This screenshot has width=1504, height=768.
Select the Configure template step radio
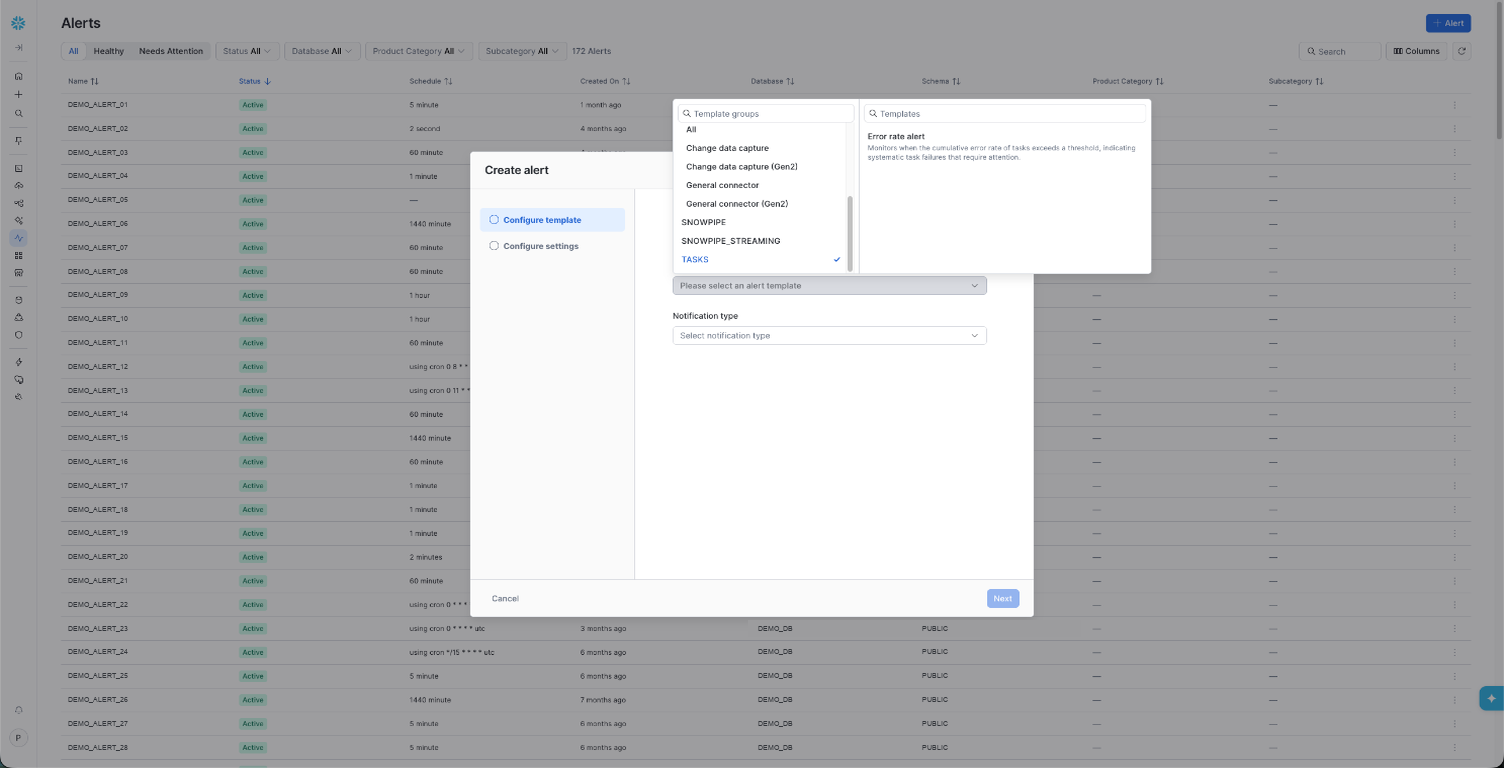pos(494,220)
